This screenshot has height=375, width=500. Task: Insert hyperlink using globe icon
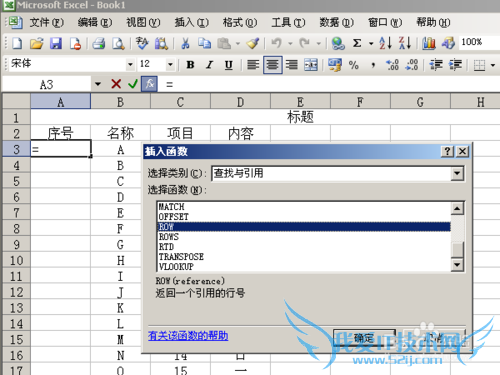(338, 43)
